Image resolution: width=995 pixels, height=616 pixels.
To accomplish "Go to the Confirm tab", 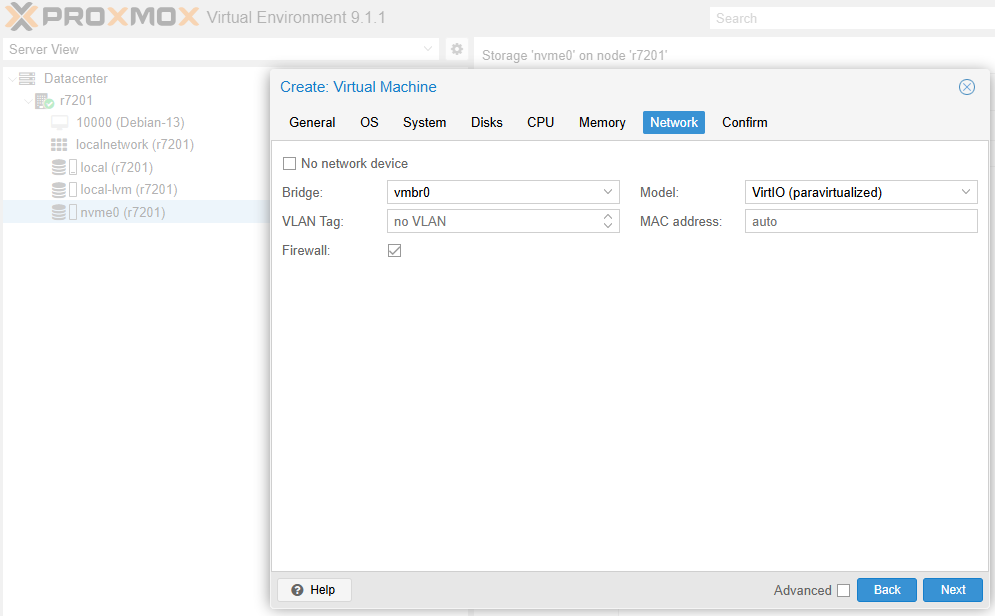I will 745,122.
